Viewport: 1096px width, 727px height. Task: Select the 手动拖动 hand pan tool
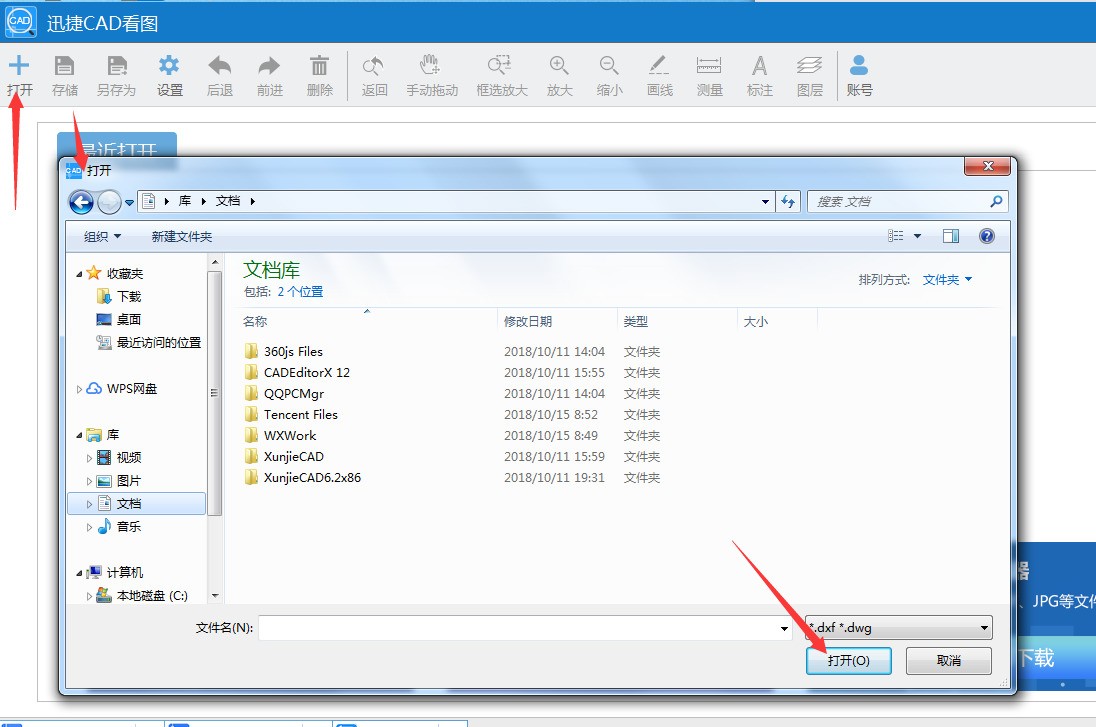point(431,67)
